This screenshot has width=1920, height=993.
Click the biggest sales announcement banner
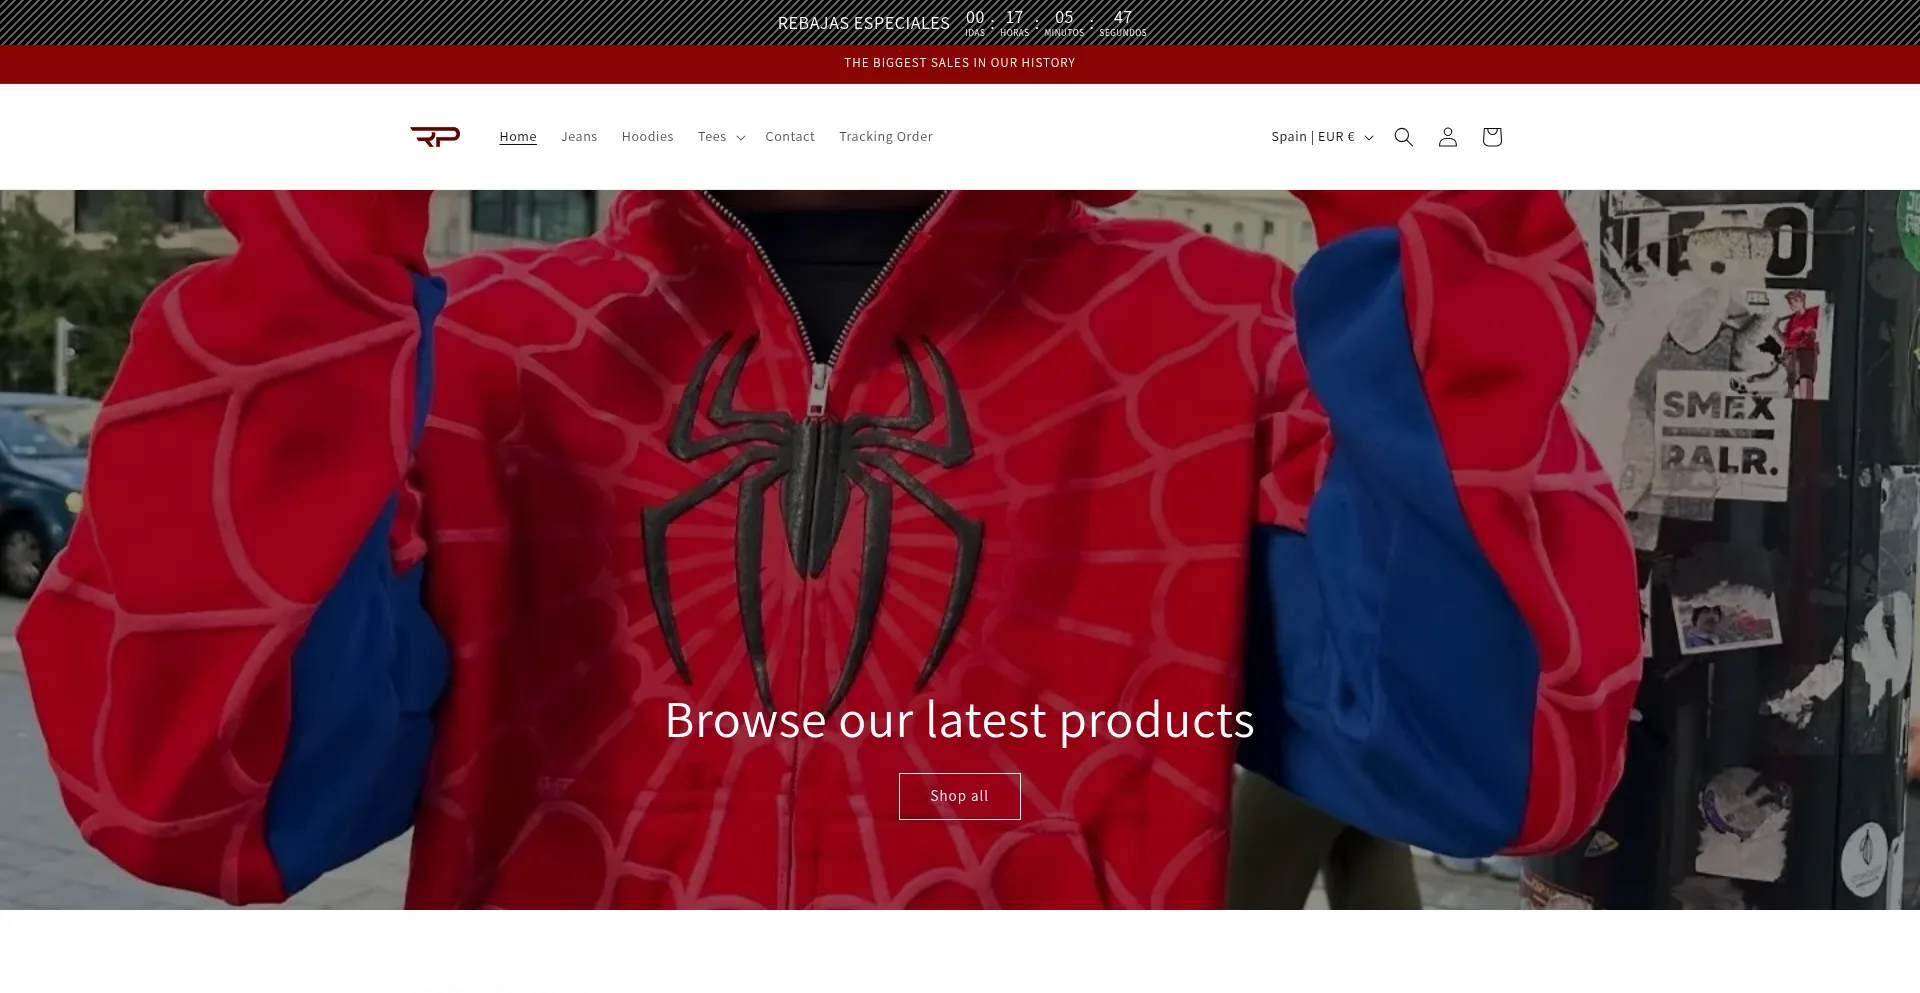(x=959, y=63)
